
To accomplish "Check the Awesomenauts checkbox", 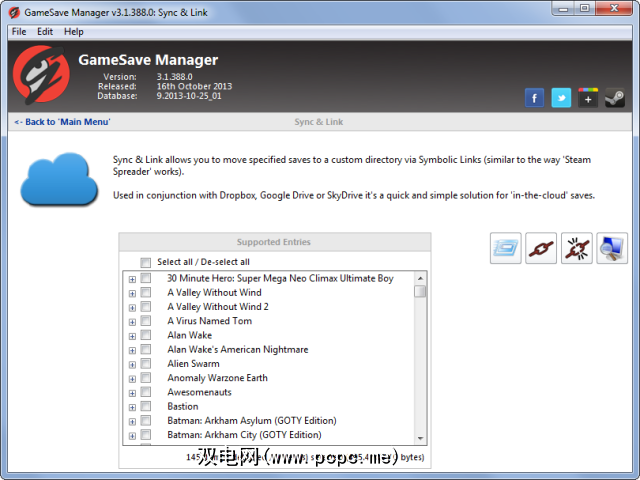I will 146,392.
